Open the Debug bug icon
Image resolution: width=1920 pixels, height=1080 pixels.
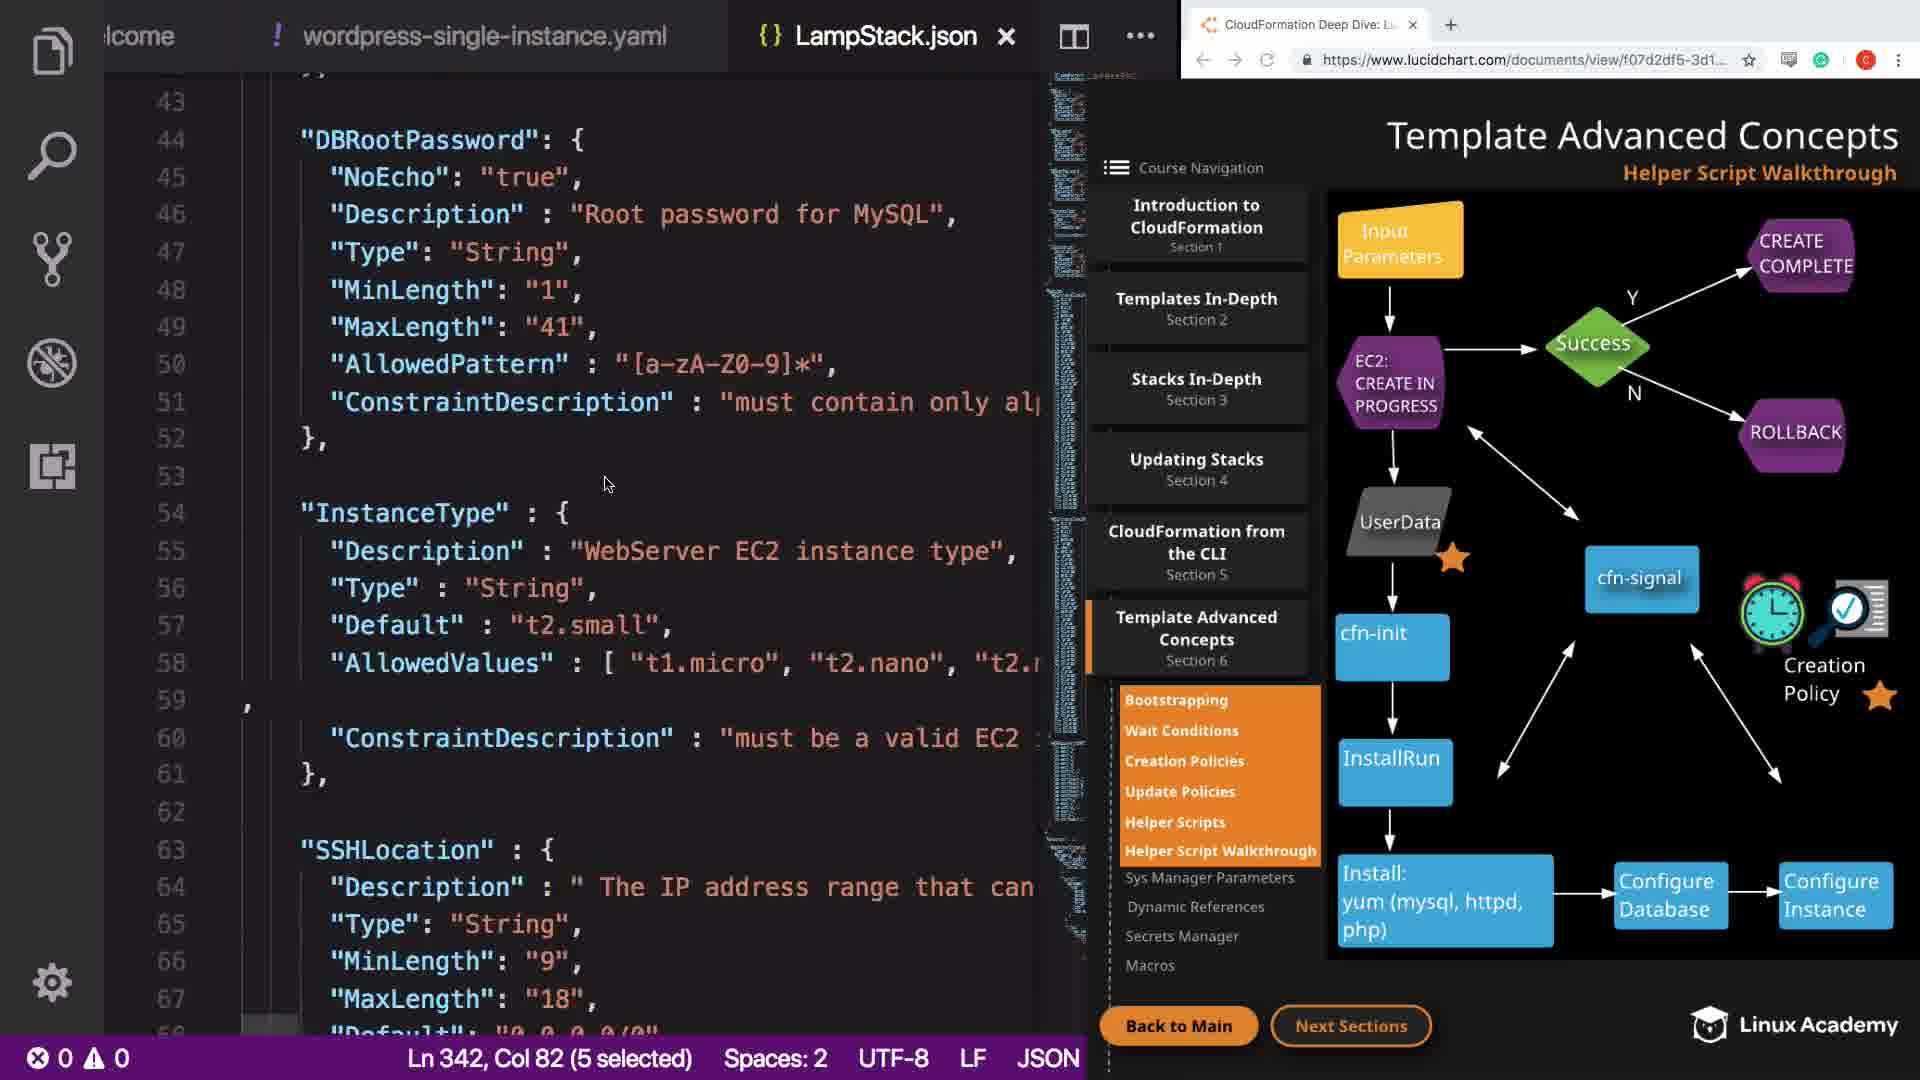[52, 362]
